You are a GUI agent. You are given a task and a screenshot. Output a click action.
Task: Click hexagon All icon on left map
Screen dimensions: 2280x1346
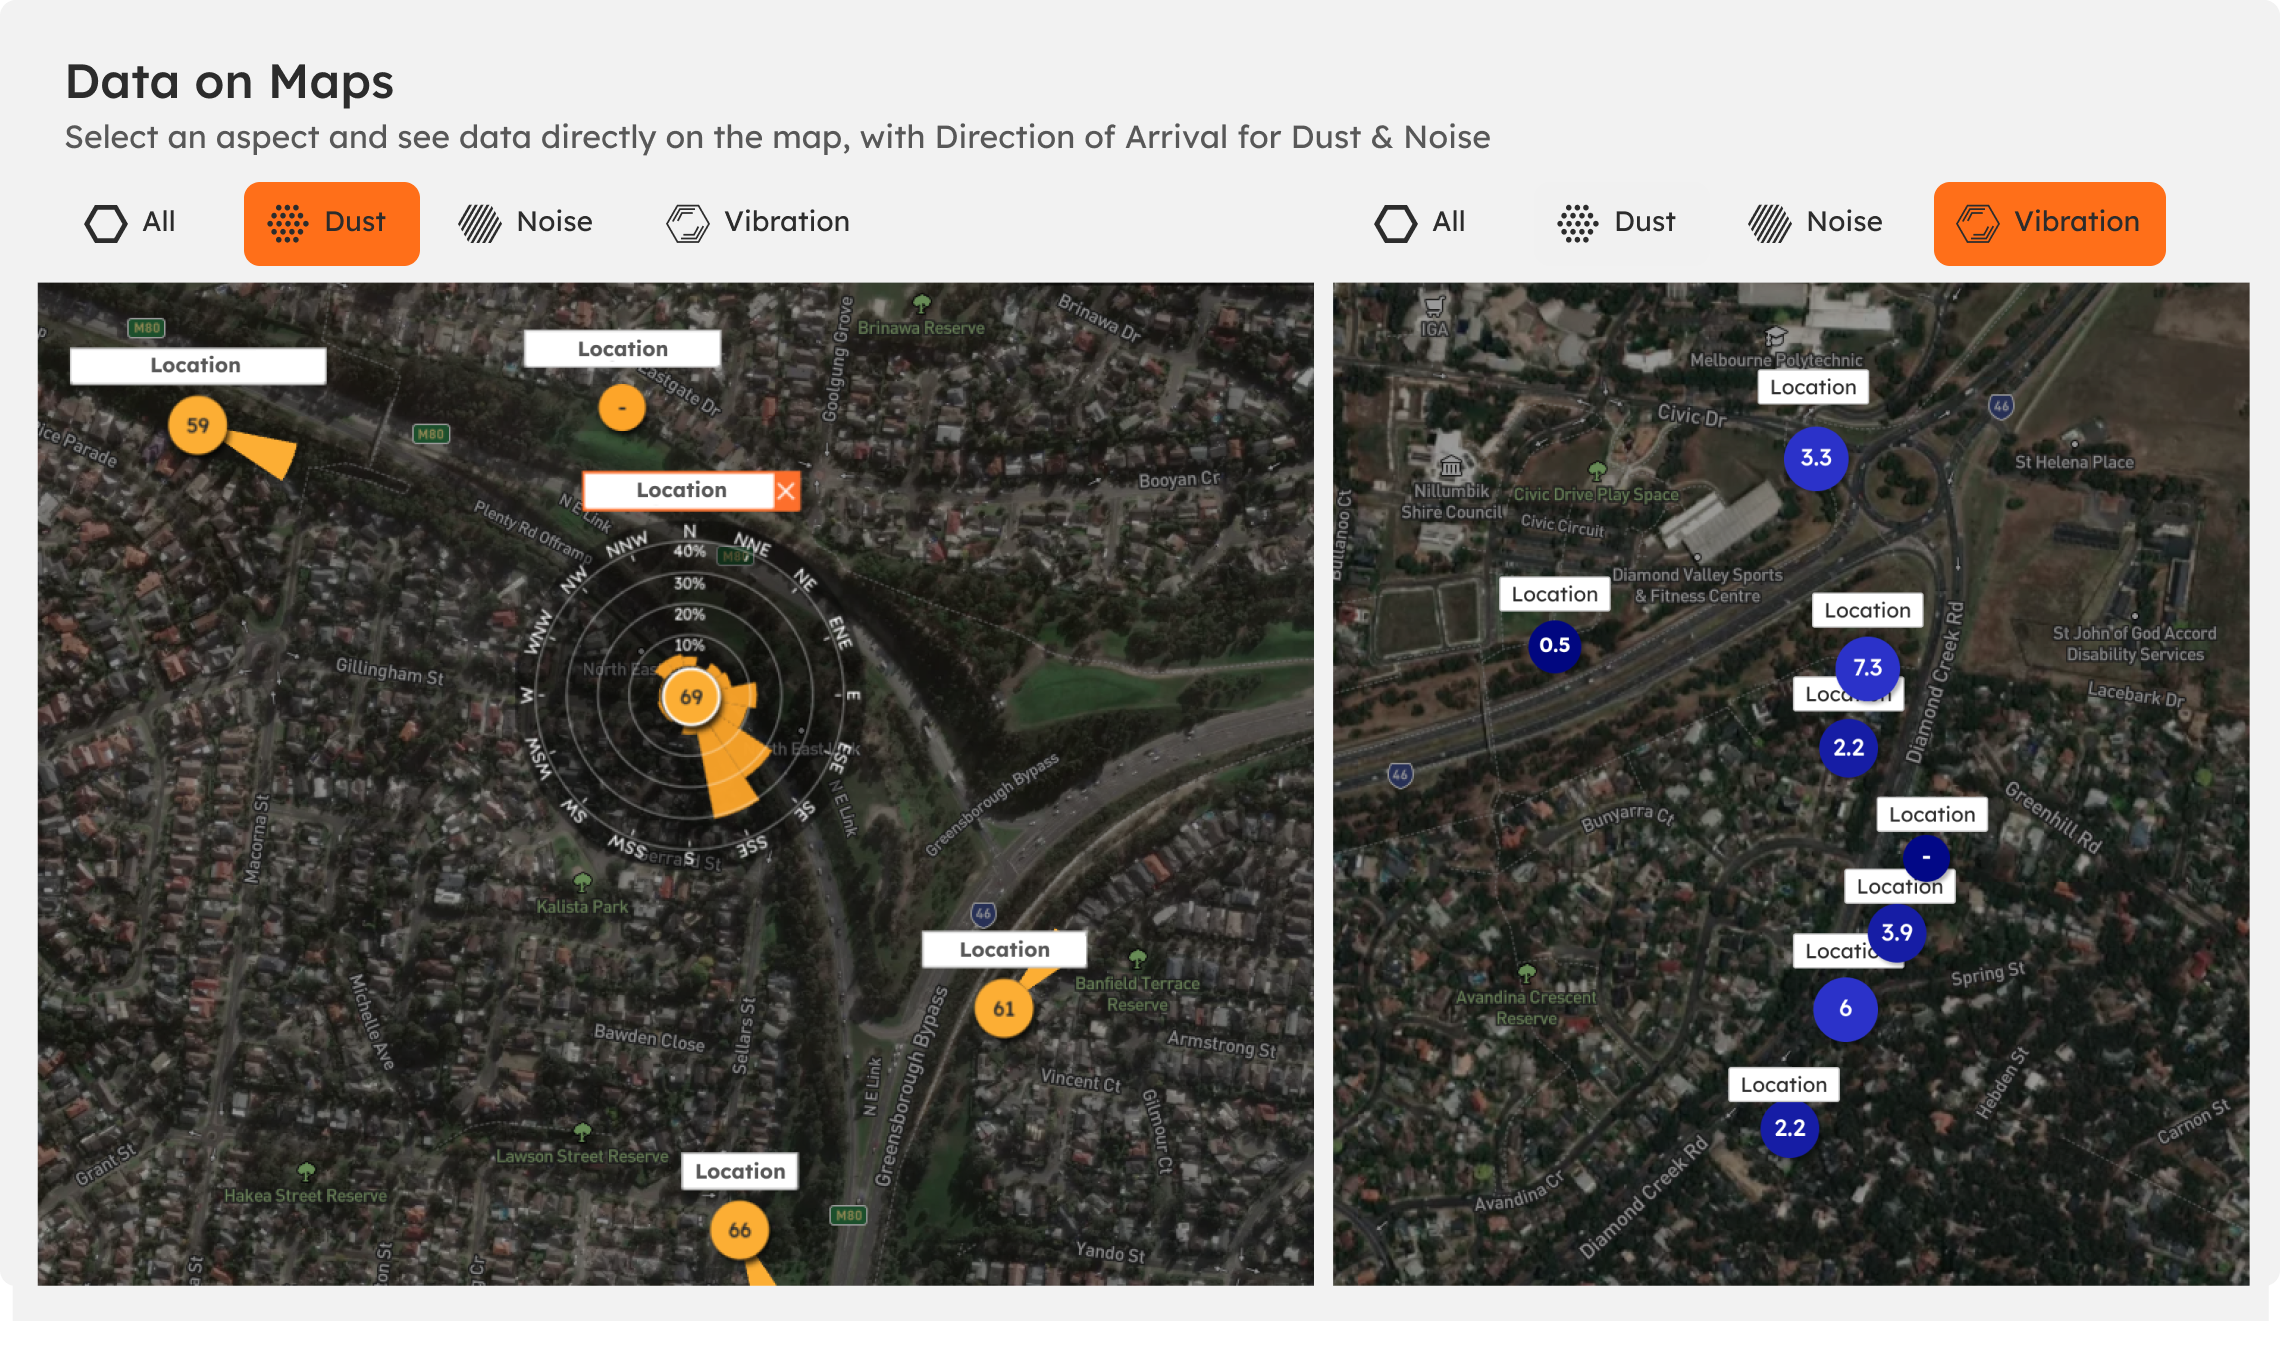pos(106,223)
